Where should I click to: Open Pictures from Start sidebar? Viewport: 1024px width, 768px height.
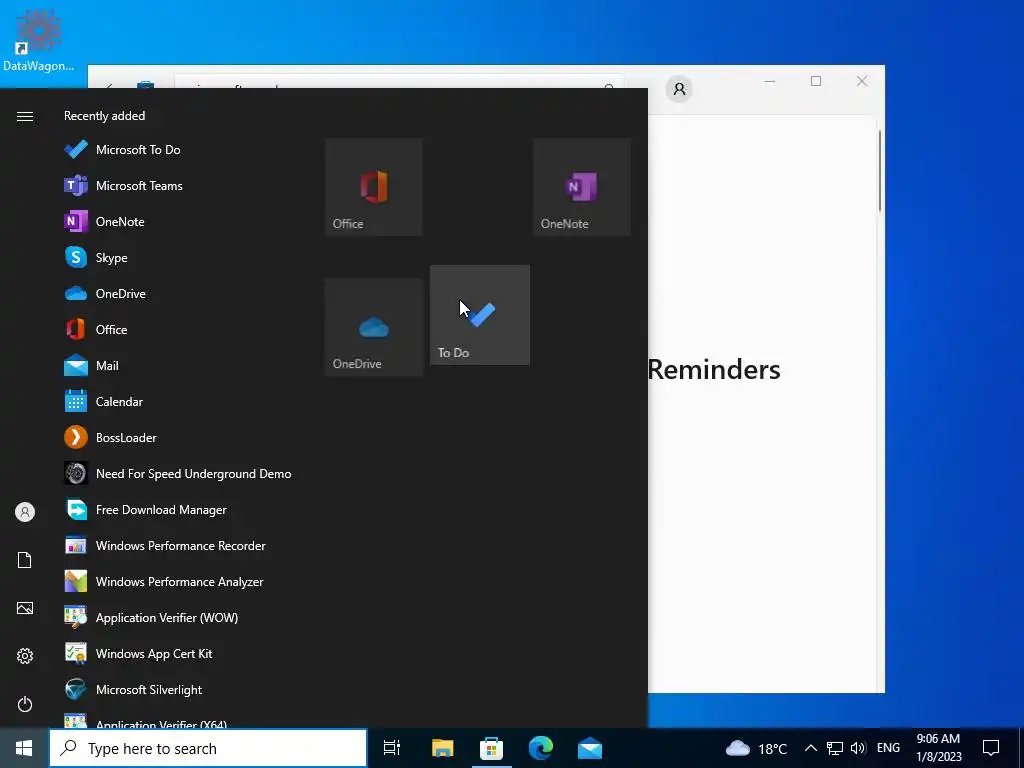pyautogui.click(x=25, y=608)
